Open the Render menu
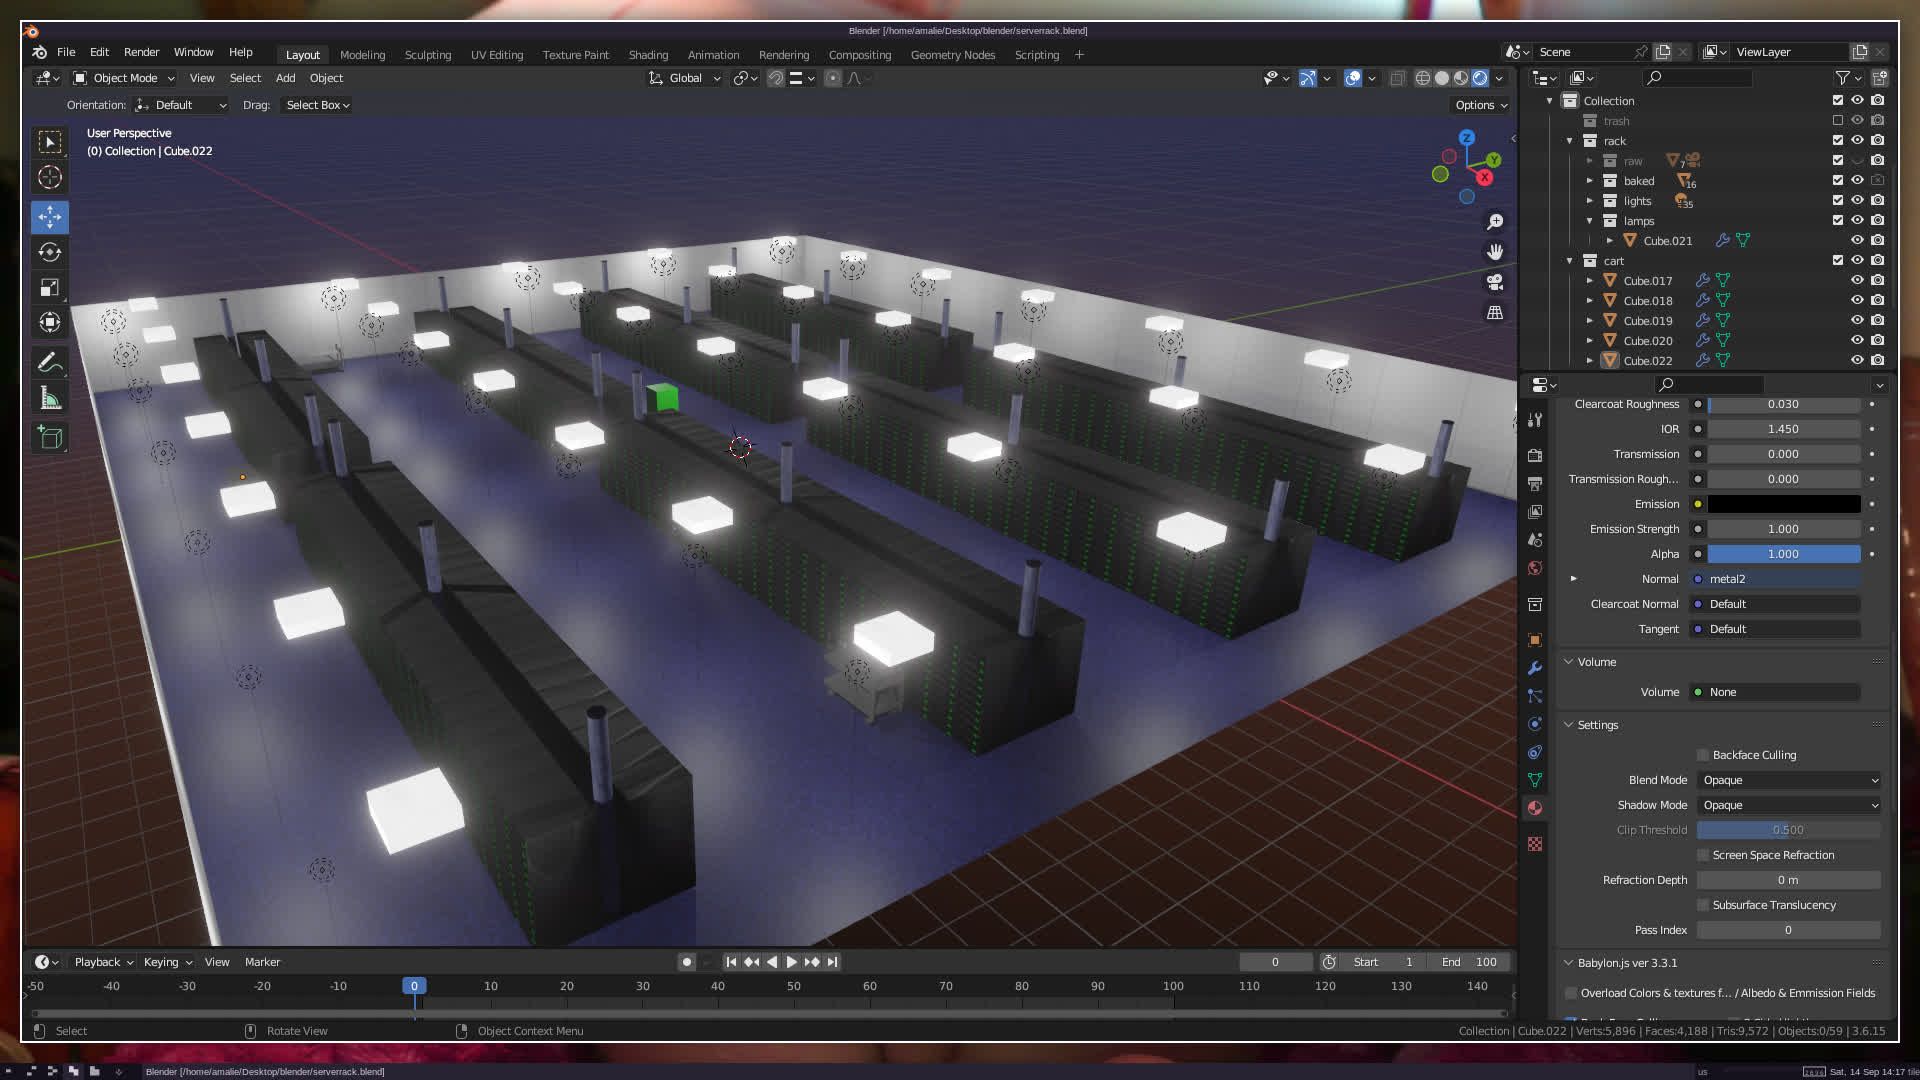1920x1080 pixels. point(141,52)
